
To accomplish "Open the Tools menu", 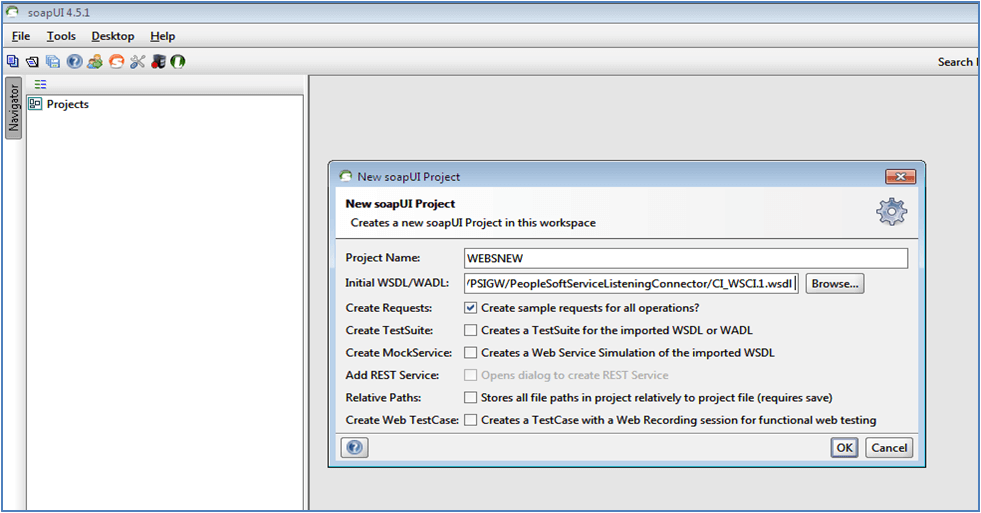I will click(x=61, y=36).
